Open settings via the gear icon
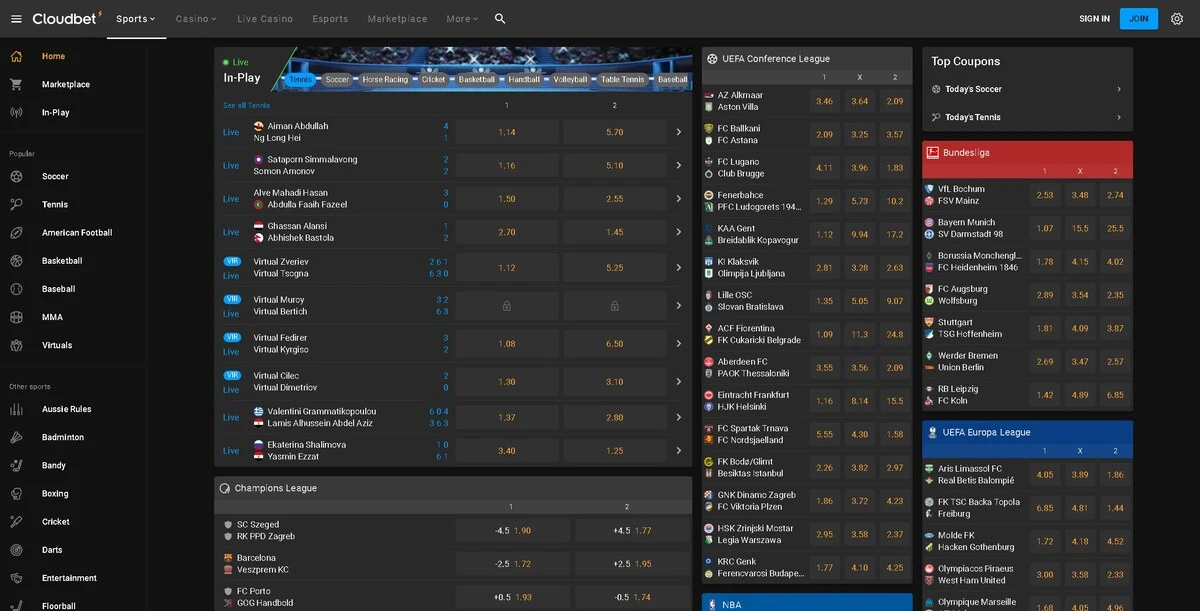The height and width of the screenshot is (611, 1200). 1177,19
